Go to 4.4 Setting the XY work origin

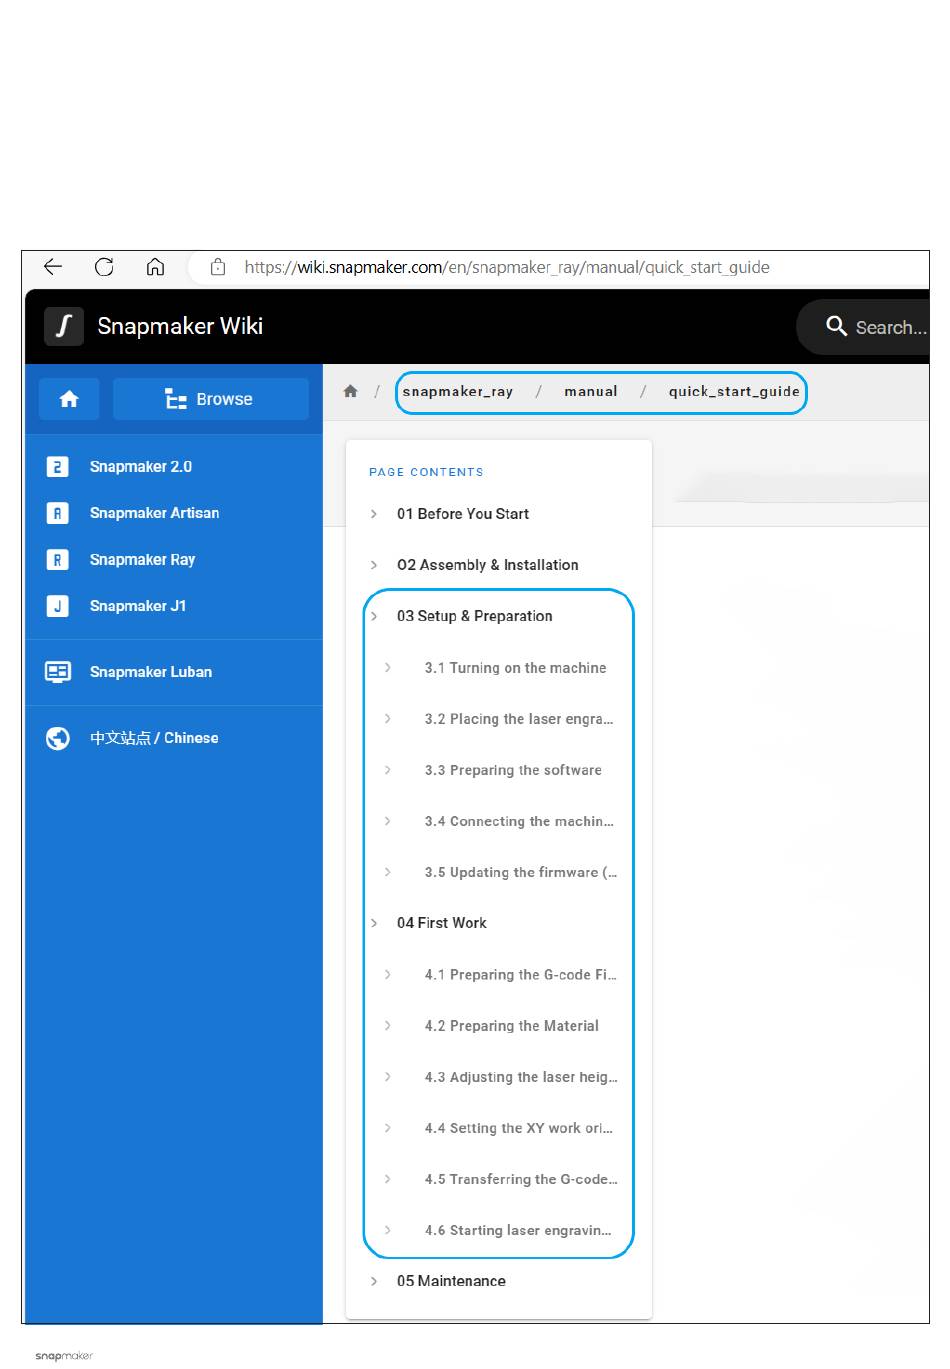coord(519,1128)
